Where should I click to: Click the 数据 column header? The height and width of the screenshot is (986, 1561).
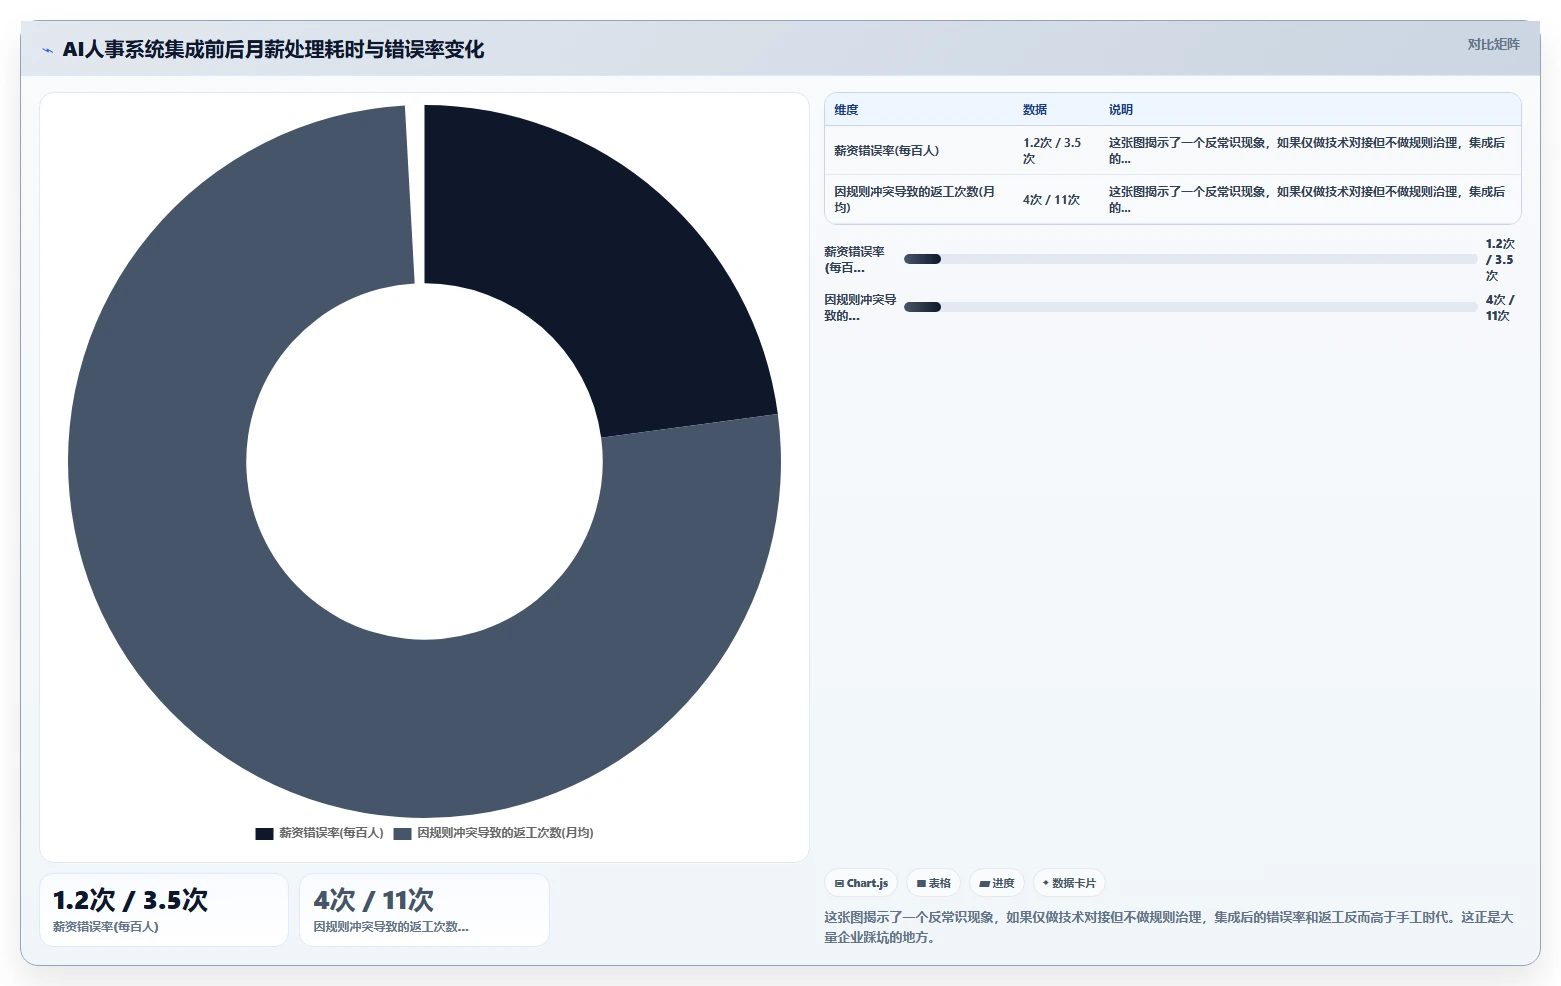tap(1034, 110)
